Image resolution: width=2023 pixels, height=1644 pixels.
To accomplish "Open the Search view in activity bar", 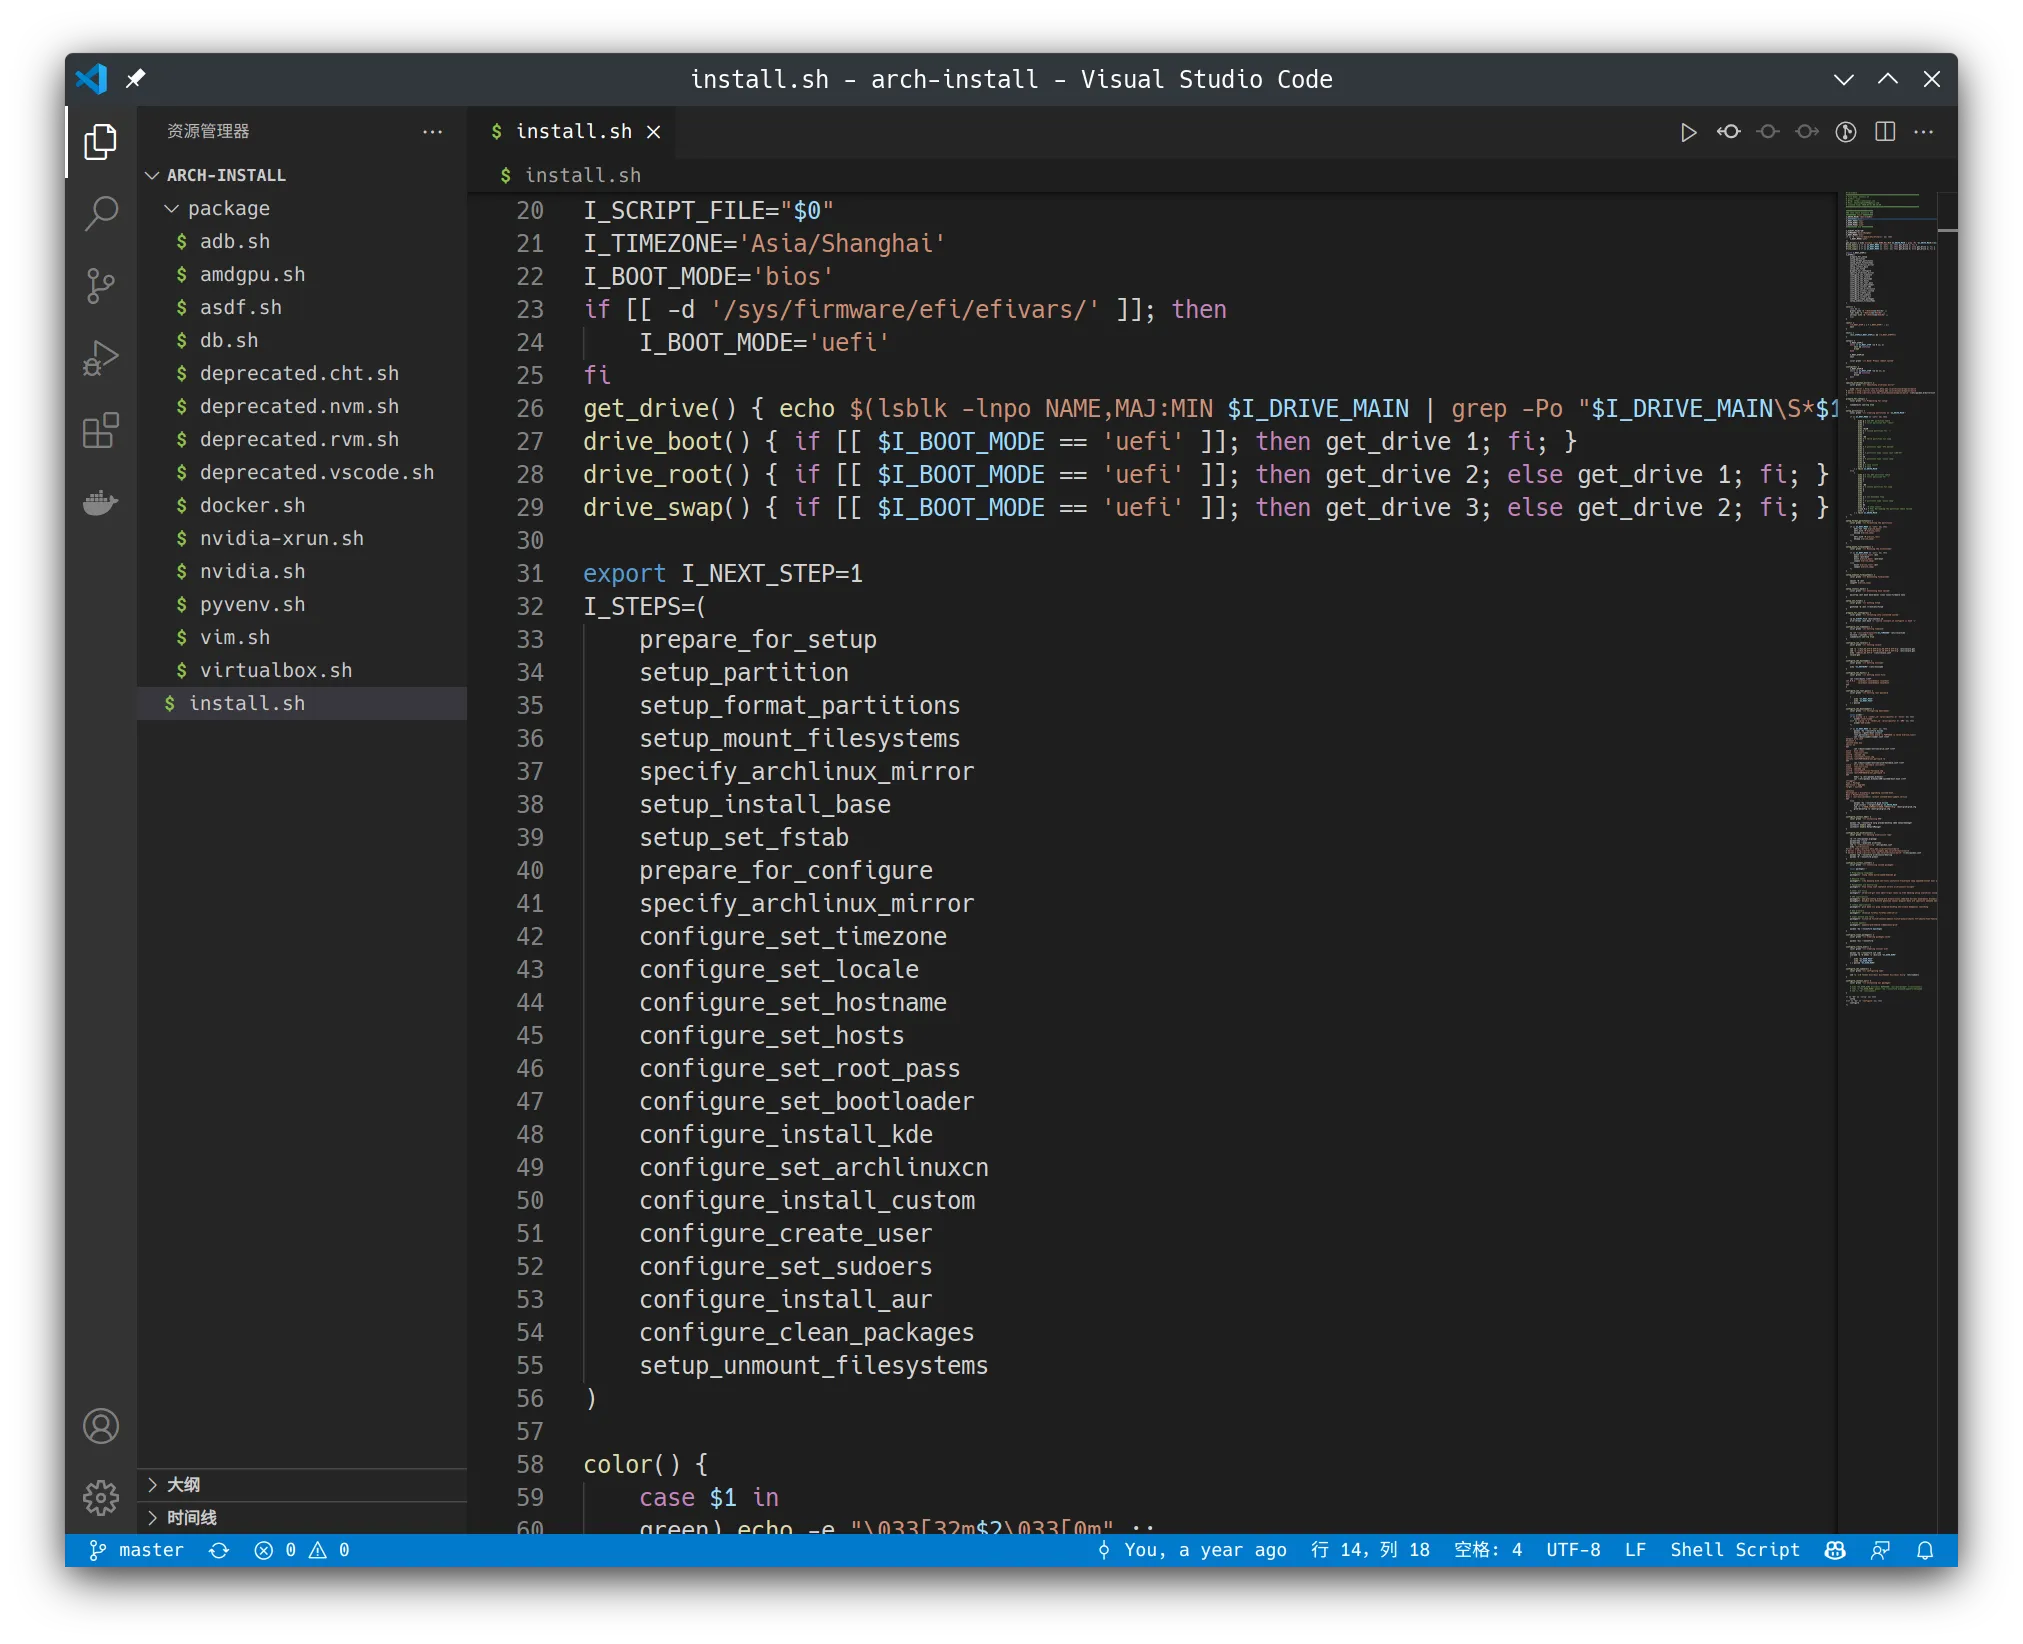I will tap(101, 213).
